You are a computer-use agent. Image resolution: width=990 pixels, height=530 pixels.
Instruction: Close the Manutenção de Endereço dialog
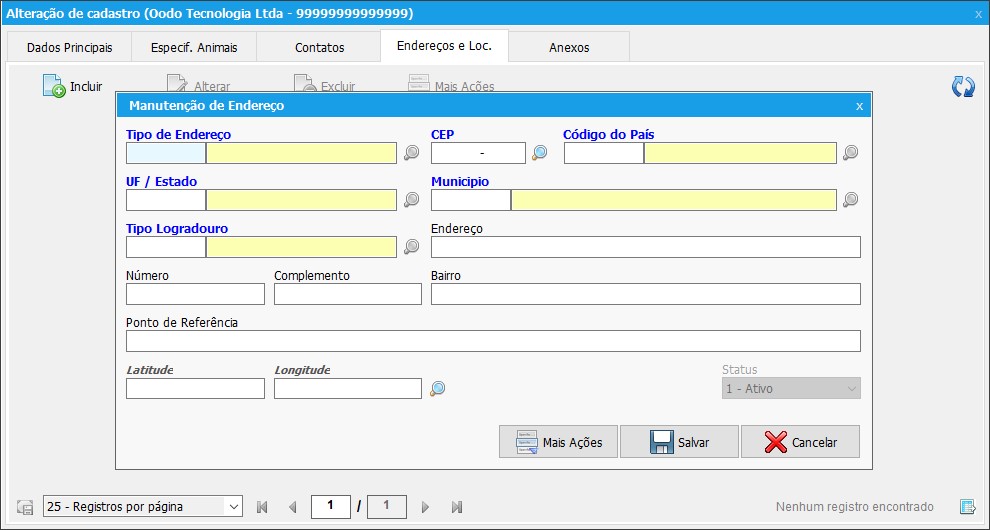[x=859, y=106]
